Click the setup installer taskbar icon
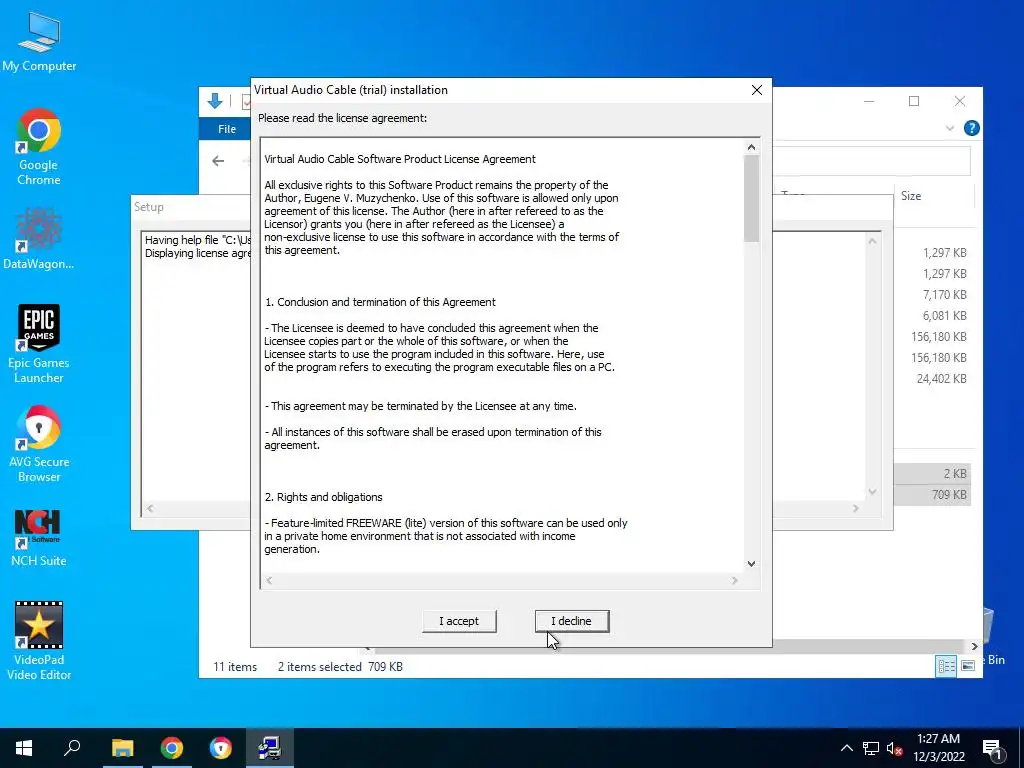 coord(270,748)
